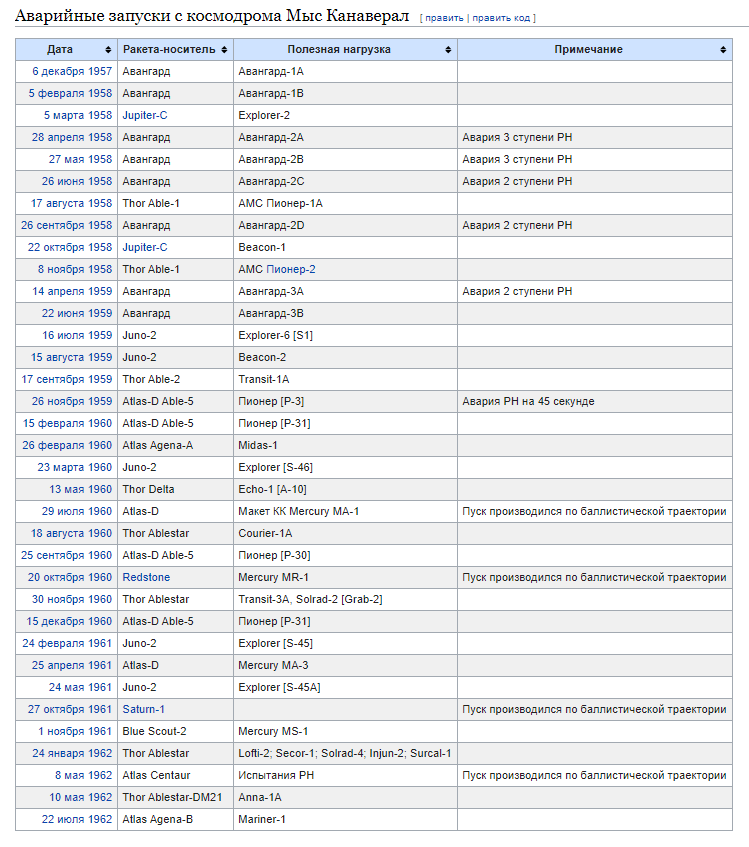Select 'Blue Scout-2' rocket cell
Screen dimensions: 749x847
[176, 732]
